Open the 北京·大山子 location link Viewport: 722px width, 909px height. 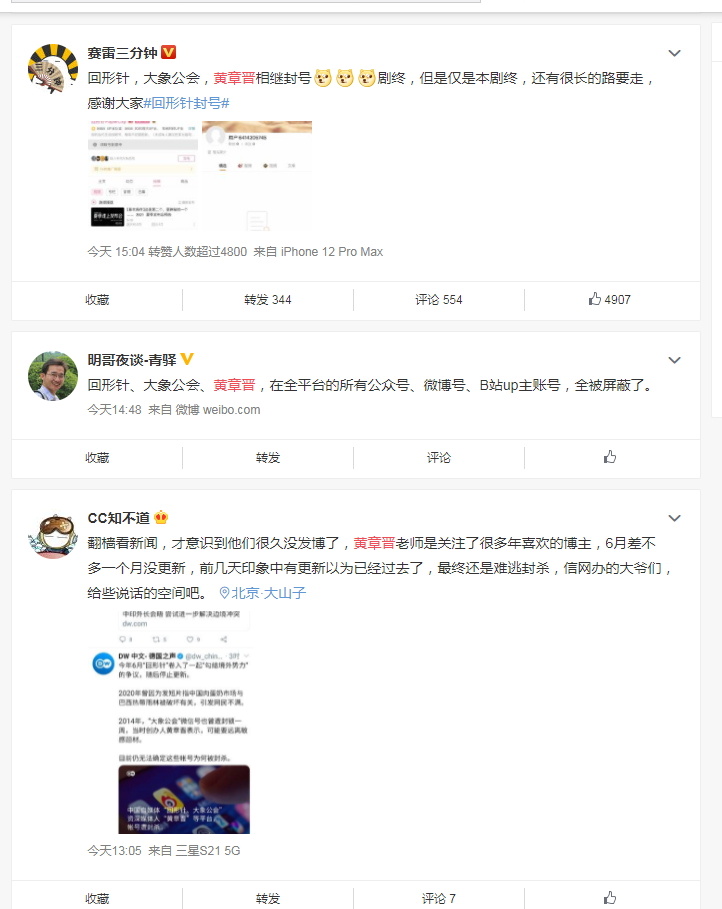point(263,592)
